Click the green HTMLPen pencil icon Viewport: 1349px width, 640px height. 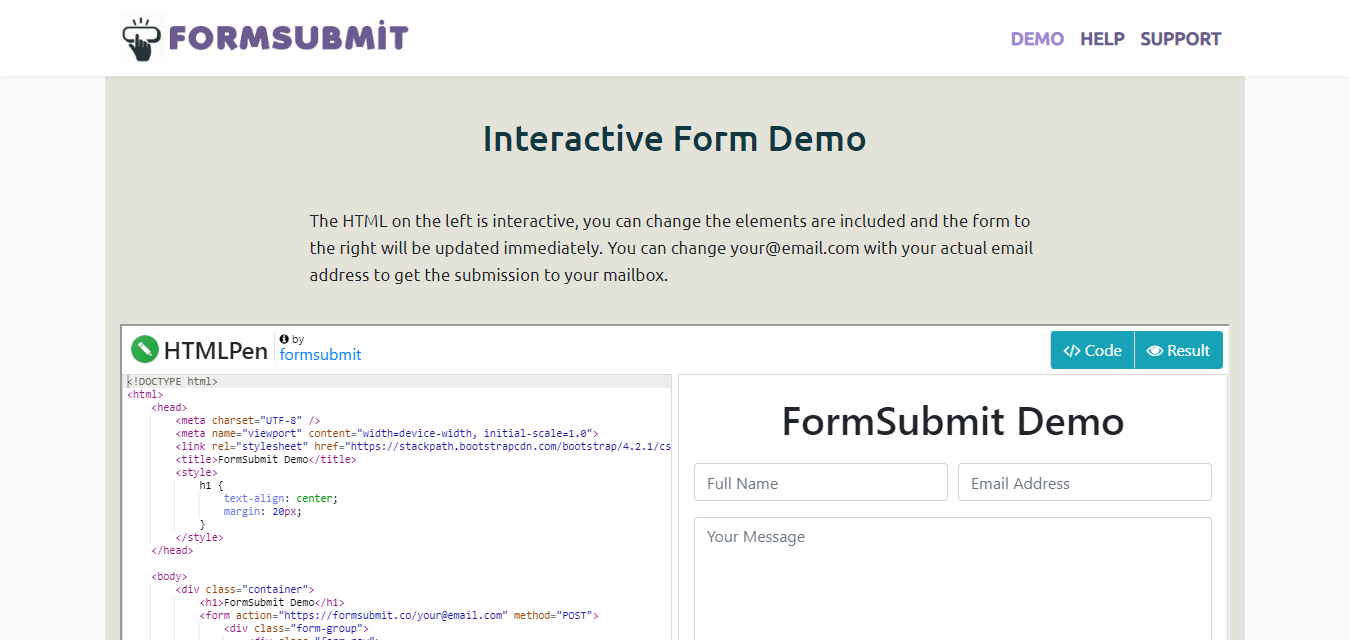click(145, 349)
